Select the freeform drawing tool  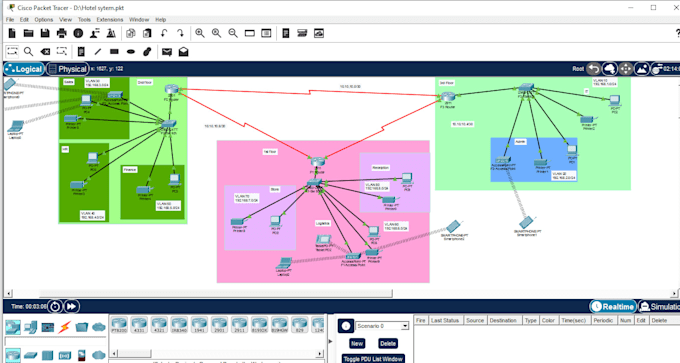147,52
